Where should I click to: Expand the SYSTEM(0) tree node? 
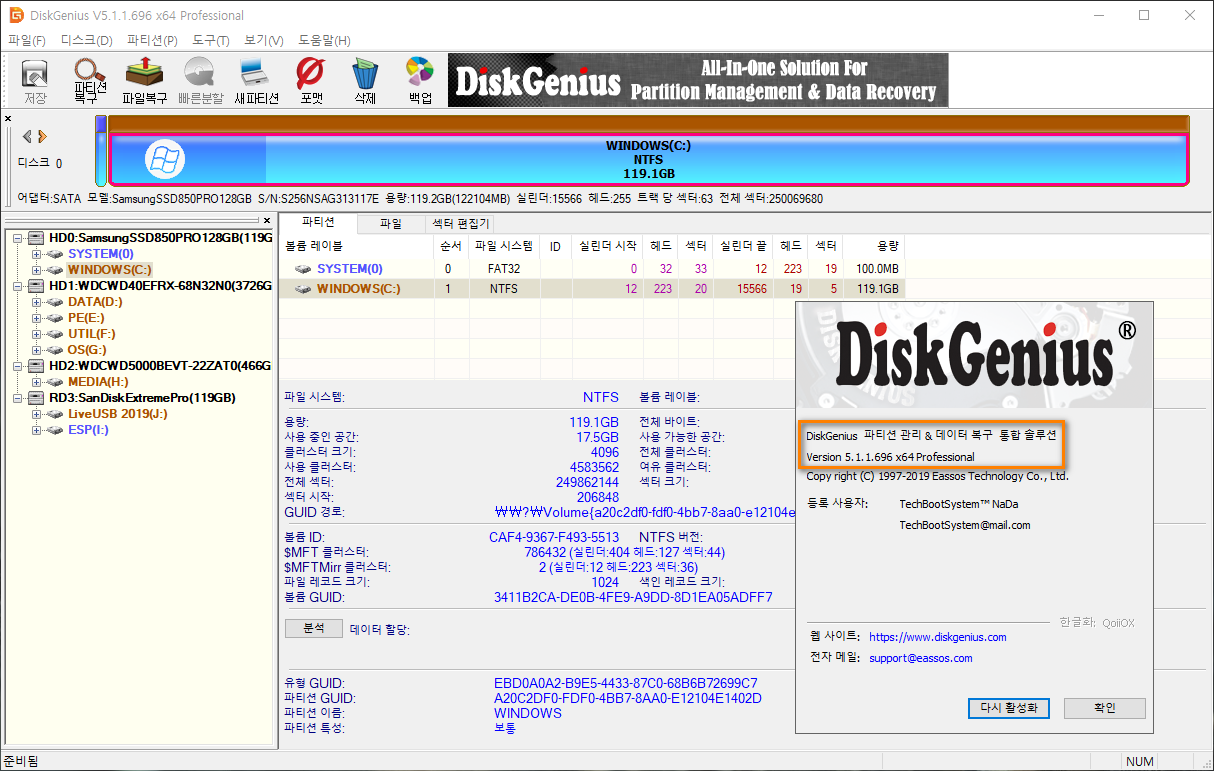pyautogui.click(x=37, y=254)
